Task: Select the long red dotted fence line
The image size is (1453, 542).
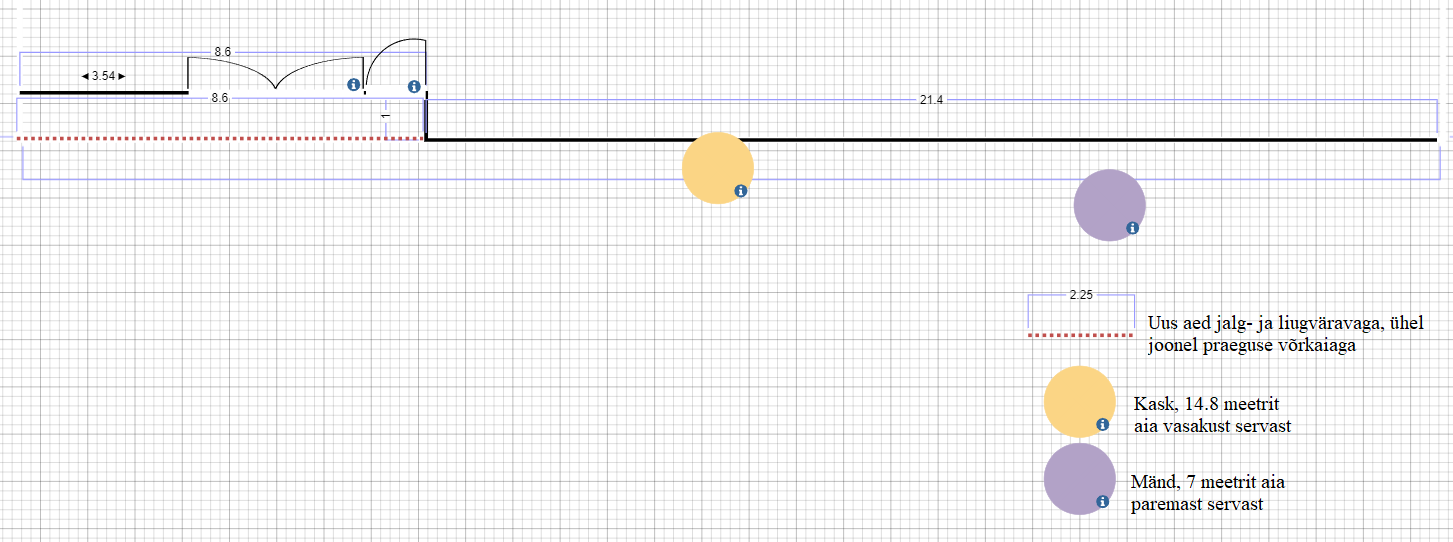Action: click(x=220, y=138)
